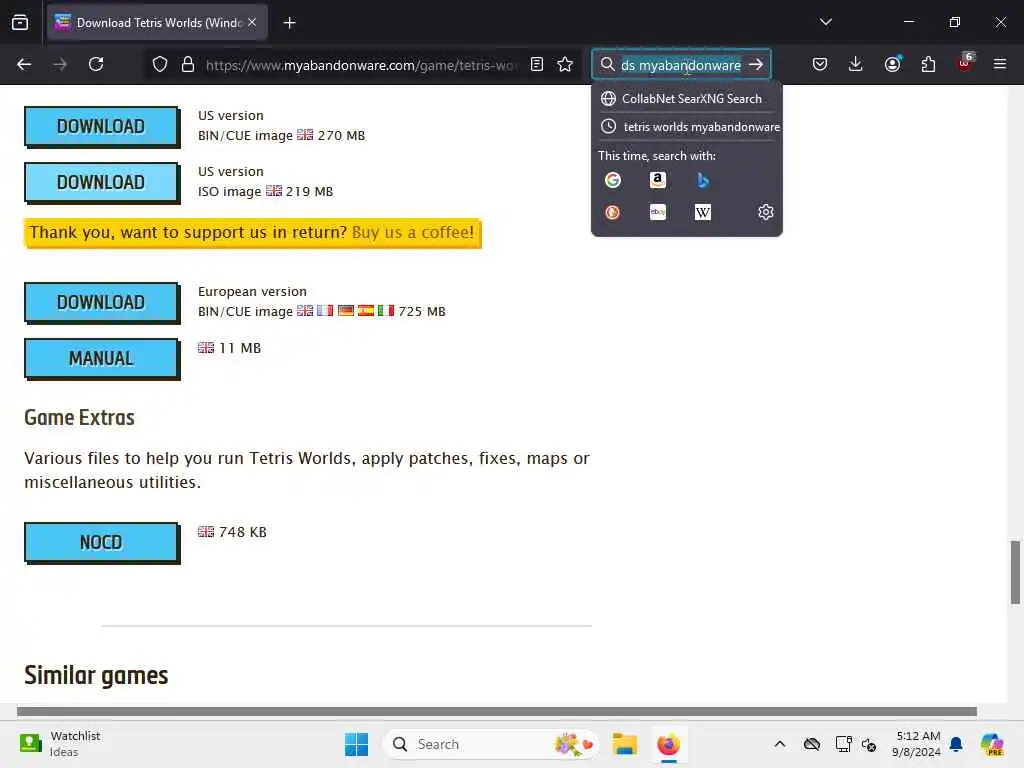Go back to the previous page

[x=24, y=64]
